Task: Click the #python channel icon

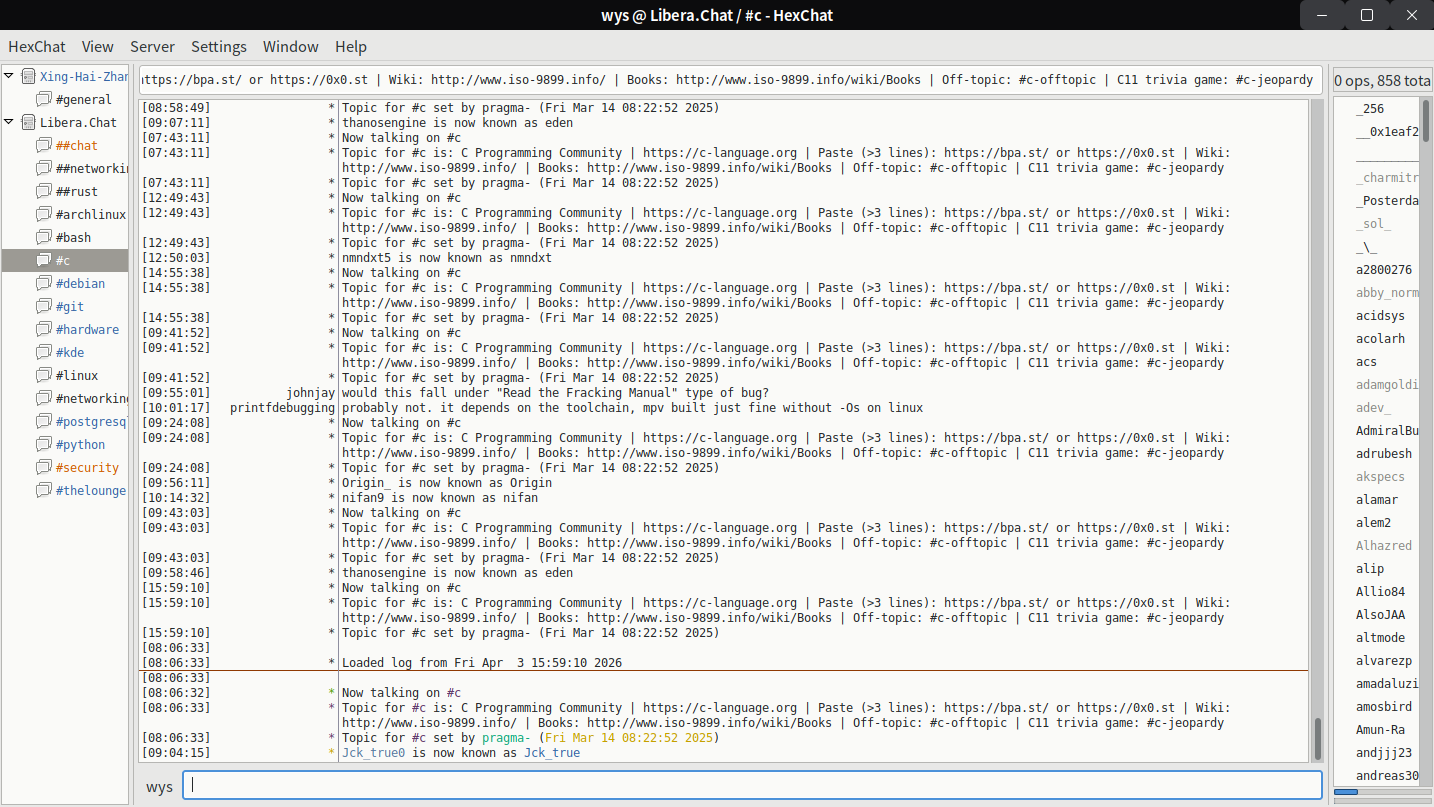Action: coord(44,445)
